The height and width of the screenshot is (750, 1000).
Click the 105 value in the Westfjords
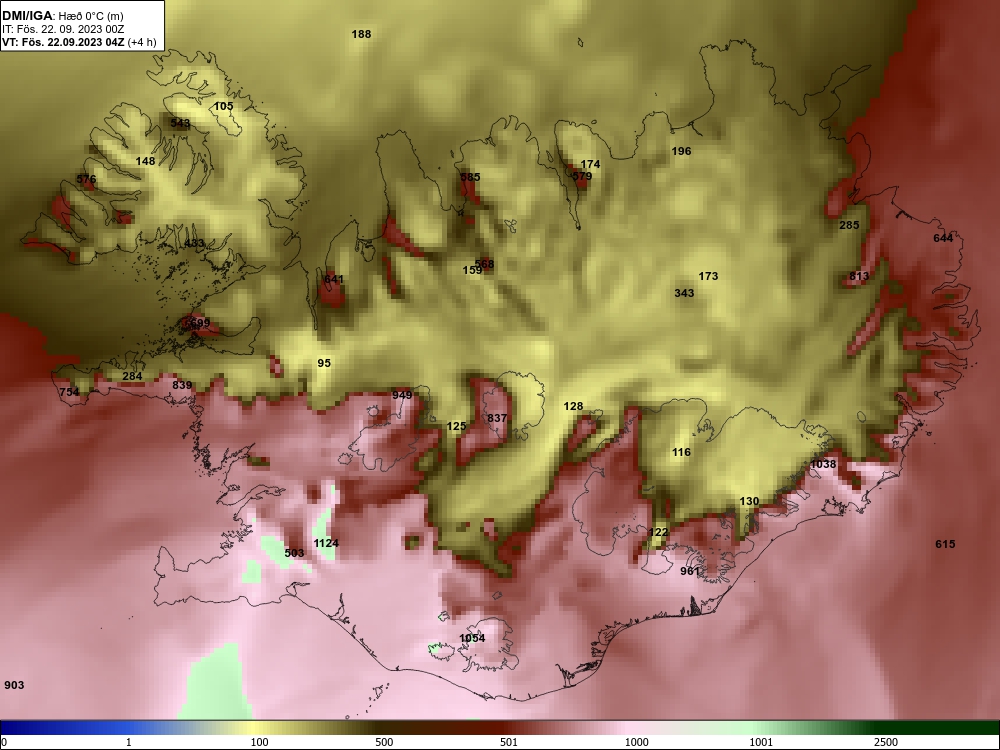(223, 107)
